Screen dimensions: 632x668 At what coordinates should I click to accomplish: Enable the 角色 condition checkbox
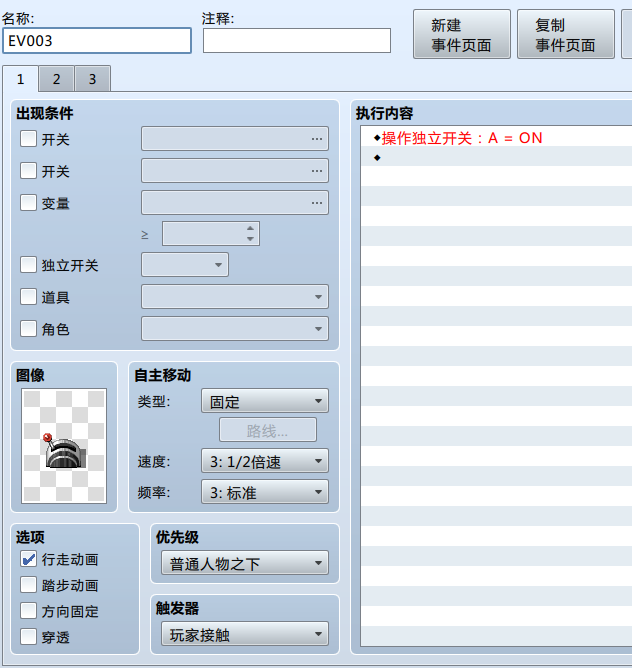click(29, 328)
